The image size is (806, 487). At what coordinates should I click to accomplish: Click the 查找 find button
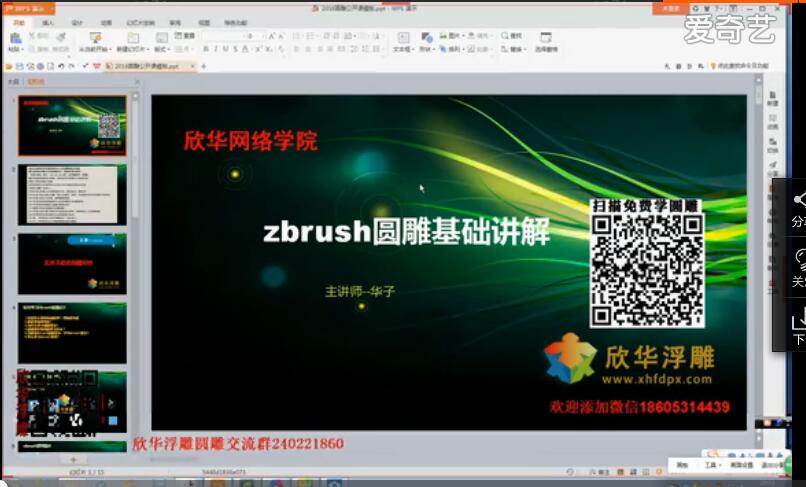pyautogui.click(x=511, y=36)
